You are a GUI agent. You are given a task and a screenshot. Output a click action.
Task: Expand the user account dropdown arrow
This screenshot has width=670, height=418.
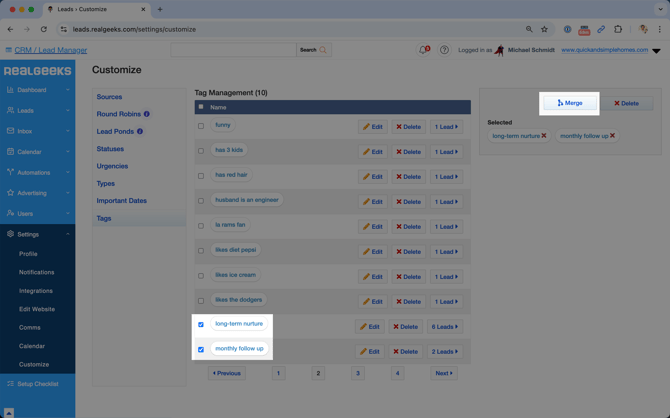click(656, 50)
